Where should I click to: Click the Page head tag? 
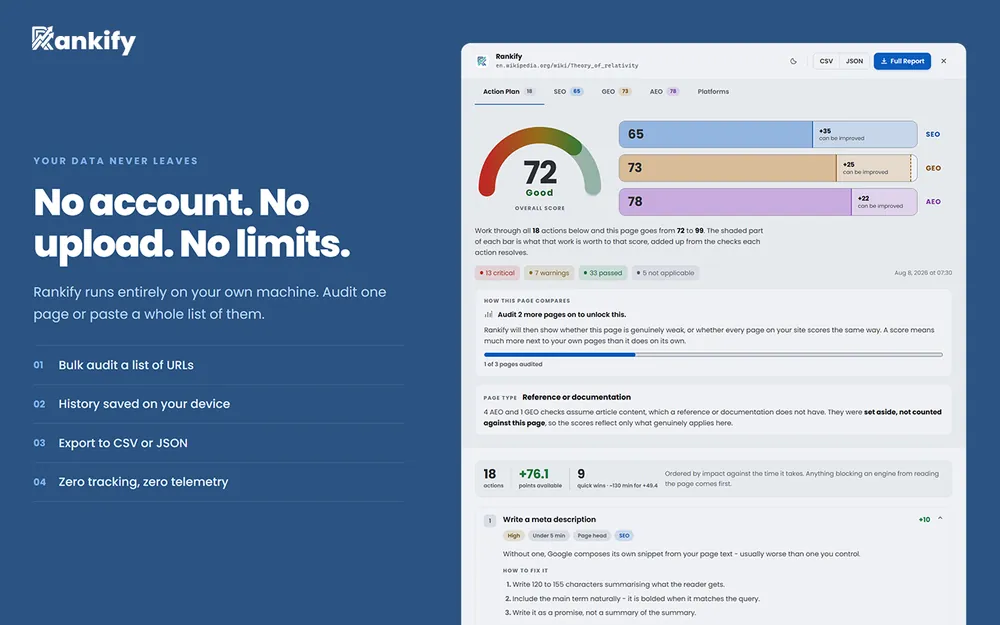pos(592,536)
